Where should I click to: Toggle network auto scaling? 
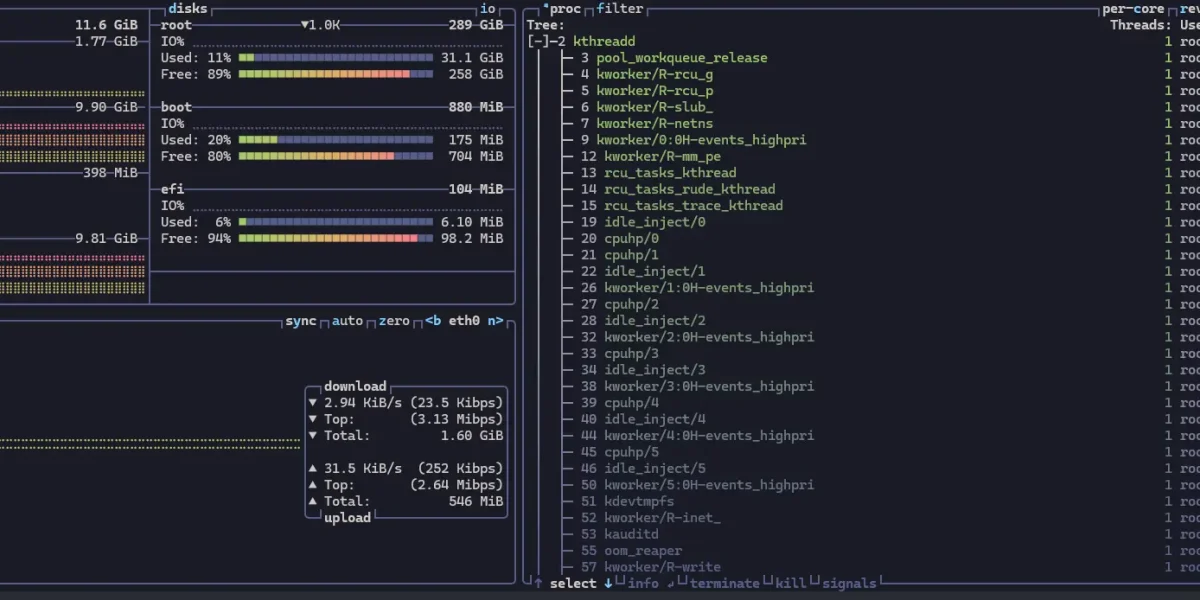[347, 321]
